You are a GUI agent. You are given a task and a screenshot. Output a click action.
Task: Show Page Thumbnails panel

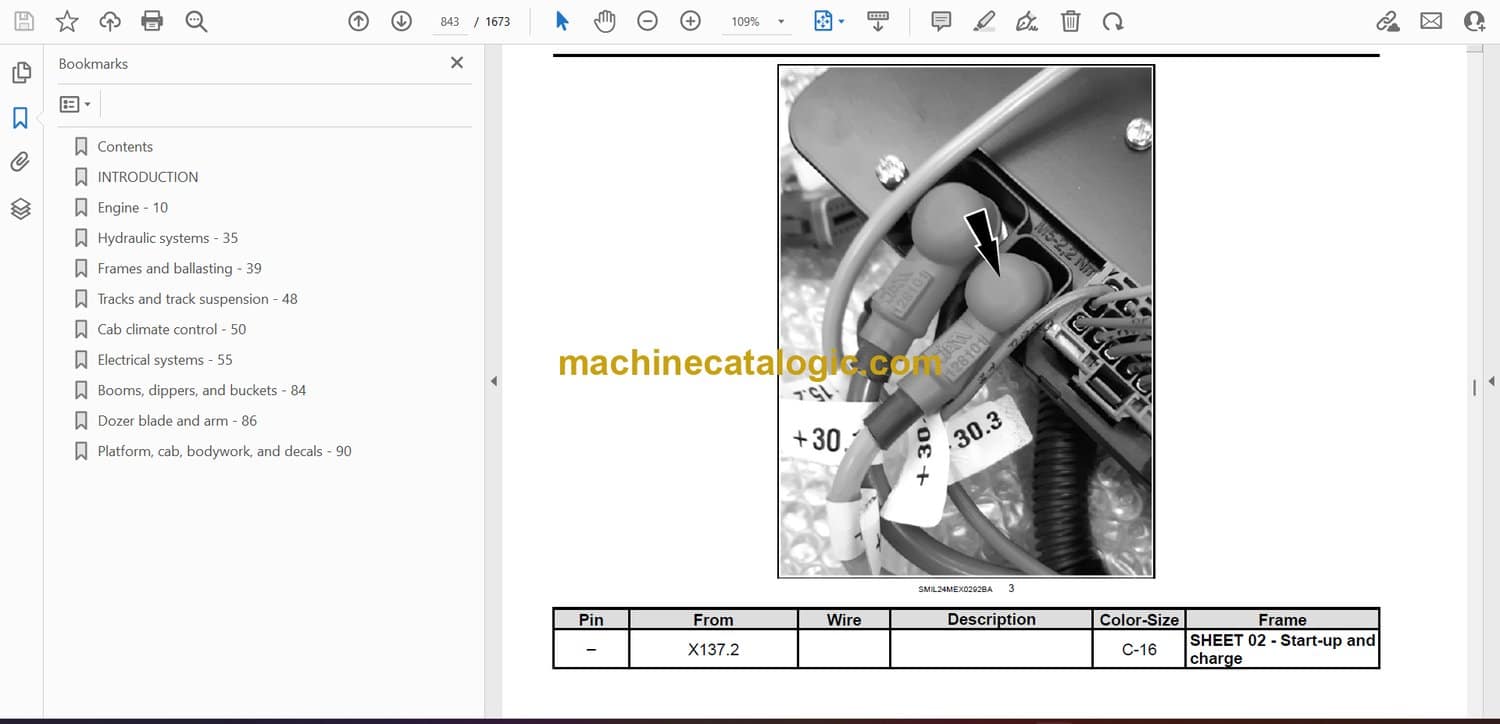(21, 73)
